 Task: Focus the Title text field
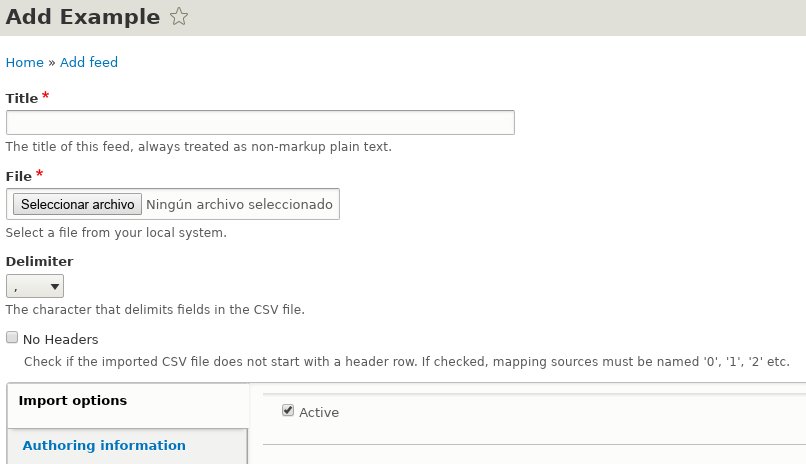[x=260, y=122]
